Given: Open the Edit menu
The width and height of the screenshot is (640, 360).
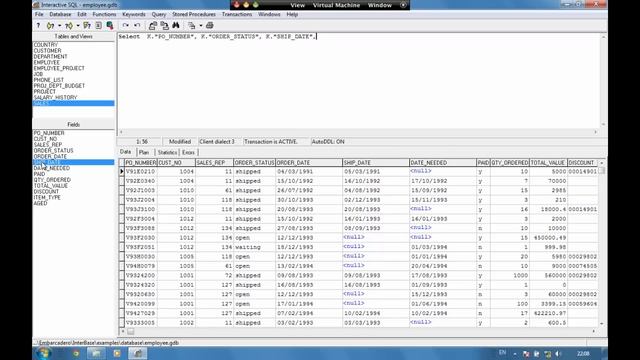Looking at the screenshot, I should [82, 14].
